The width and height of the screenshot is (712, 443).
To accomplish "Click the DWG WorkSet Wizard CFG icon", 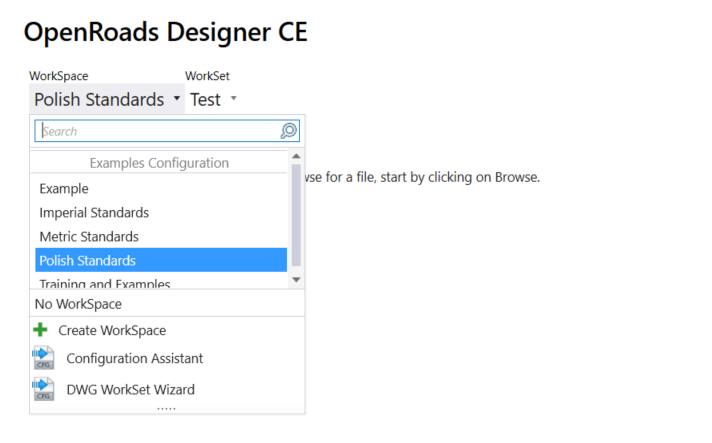I will tap(43, 389).
